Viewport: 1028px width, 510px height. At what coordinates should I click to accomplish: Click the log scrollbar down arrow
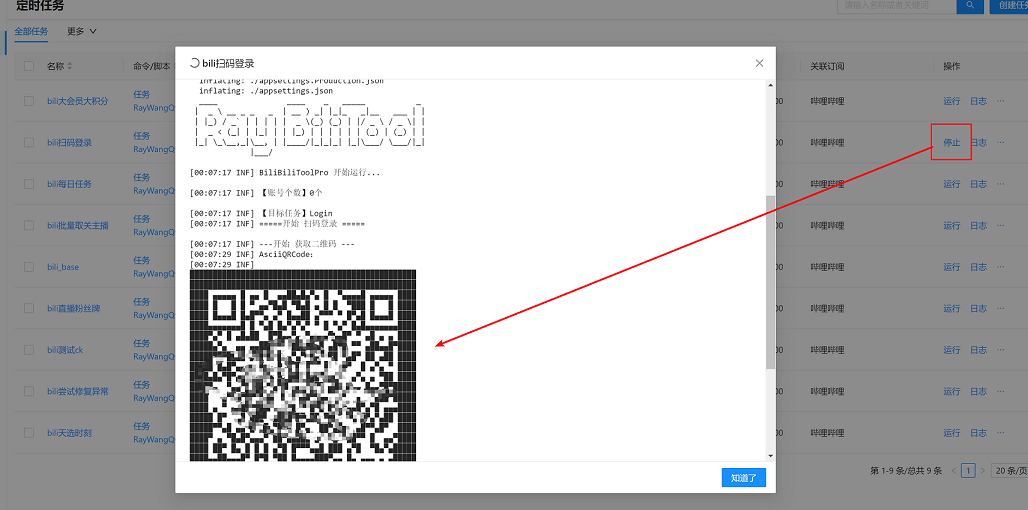tap(770, 455)
